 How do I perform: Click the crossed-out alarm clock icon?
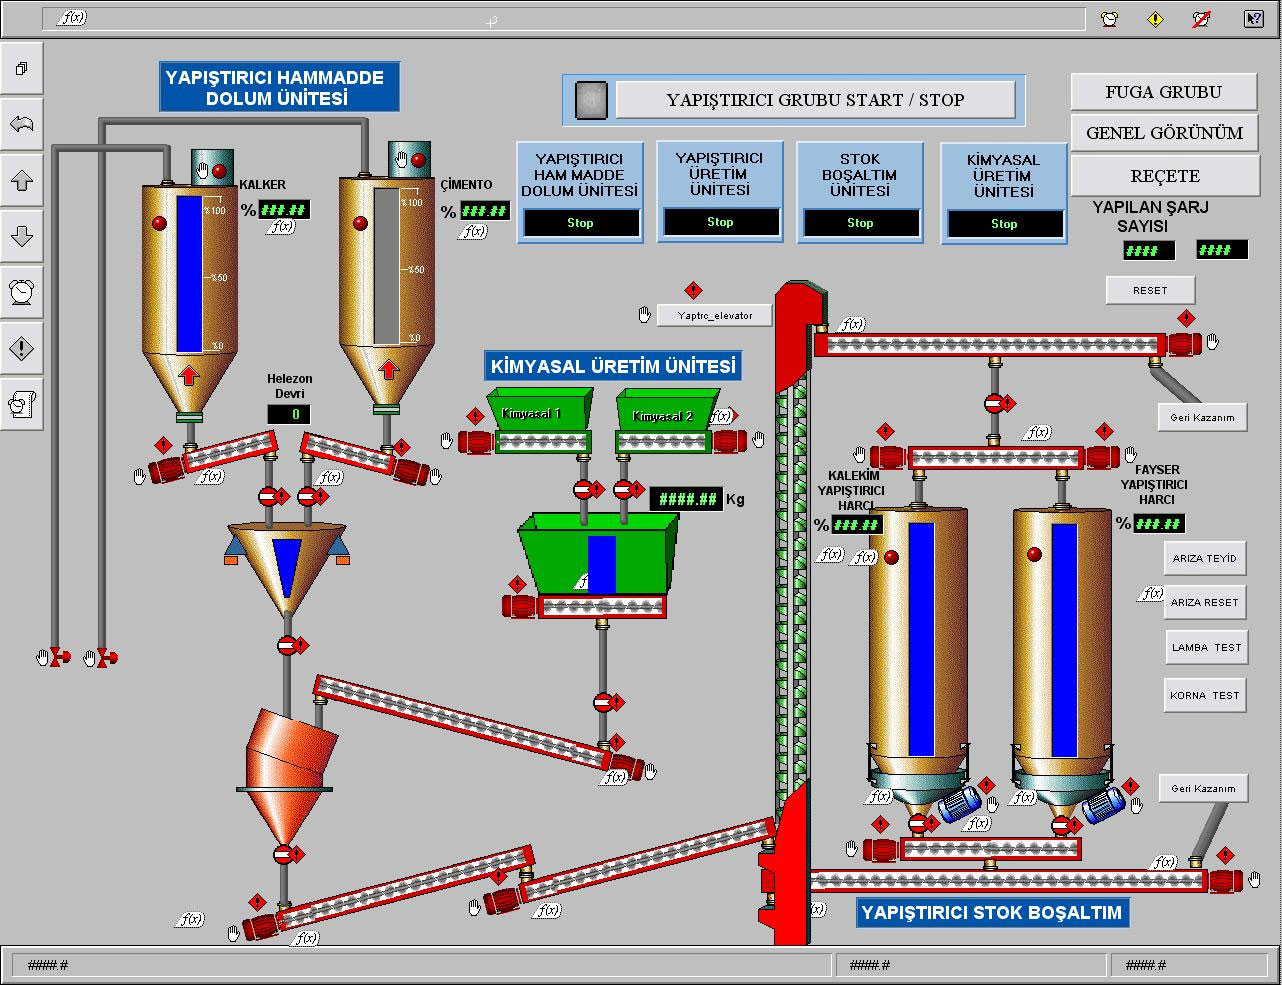1203,19
